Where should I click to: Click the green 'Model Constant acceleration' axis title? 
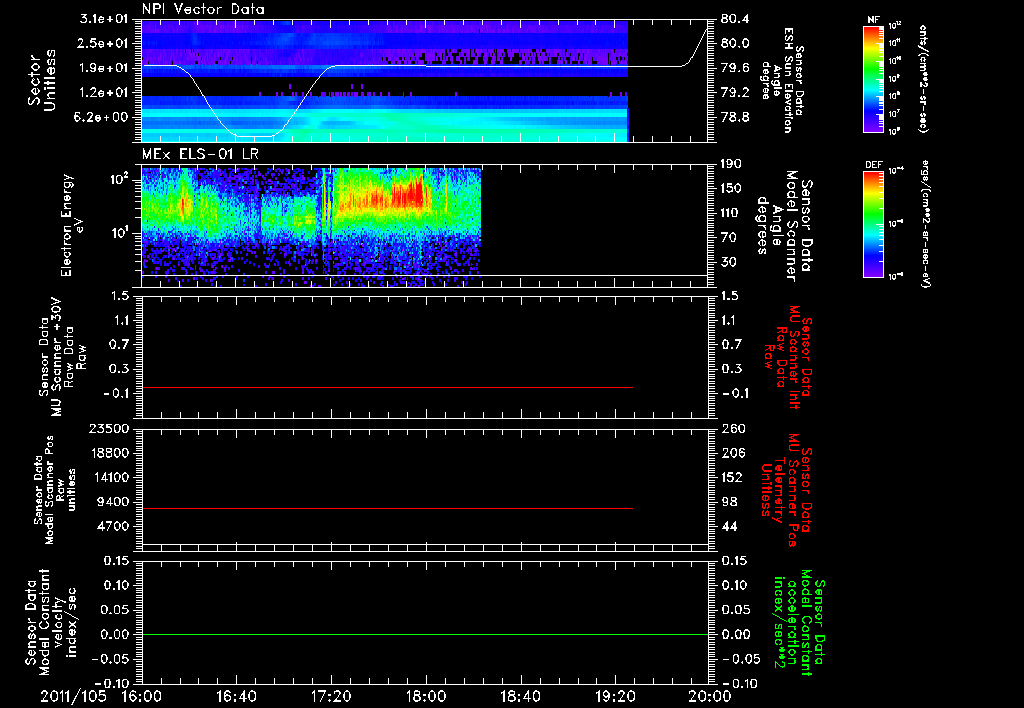click(x=799, y=623)
